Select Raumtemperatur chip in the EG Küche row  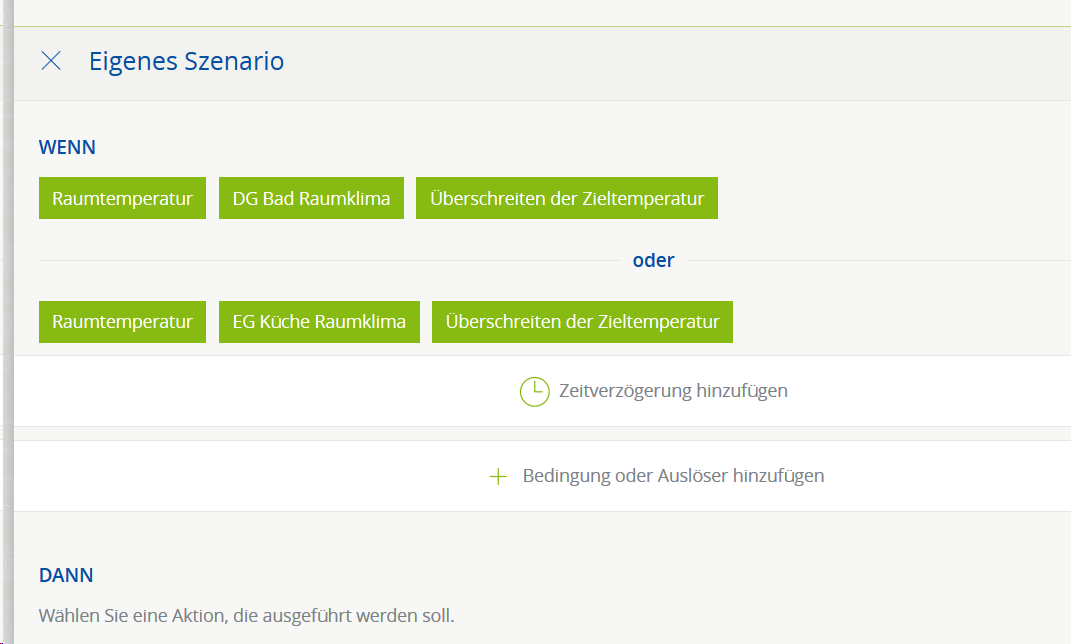[122, 322]
